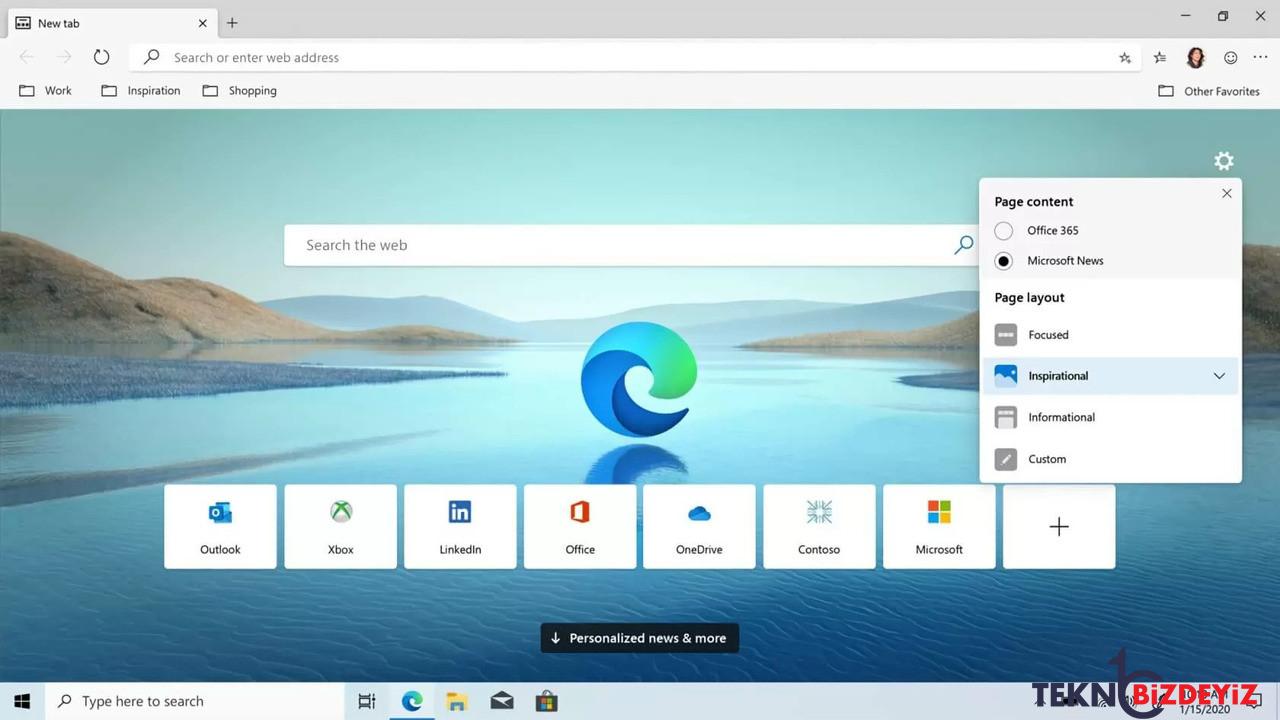Screen dimensions: 1280x720
Task: Open the Work favorites folder
Action: point(46,91)
